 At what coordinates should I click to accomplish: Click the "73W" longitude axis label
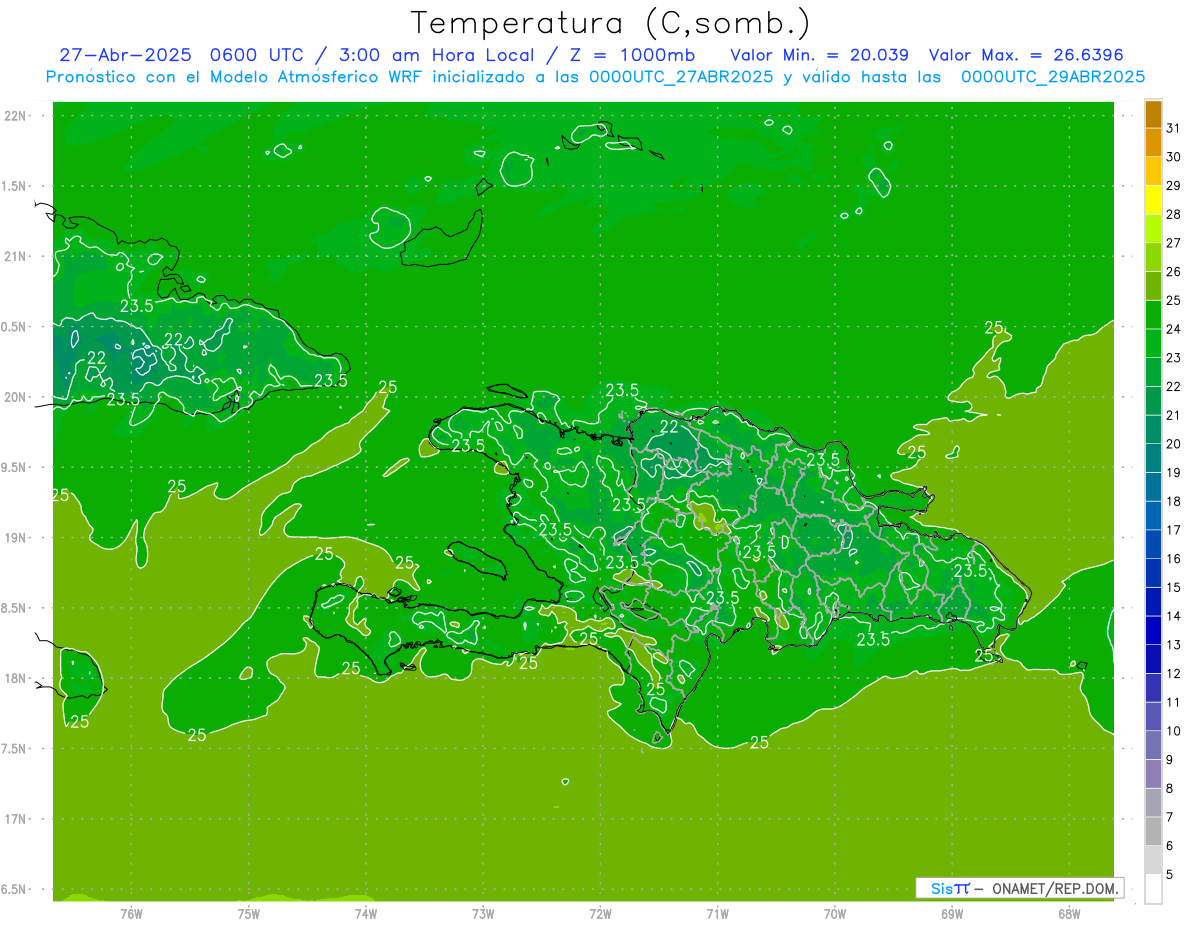click(483, 914)
